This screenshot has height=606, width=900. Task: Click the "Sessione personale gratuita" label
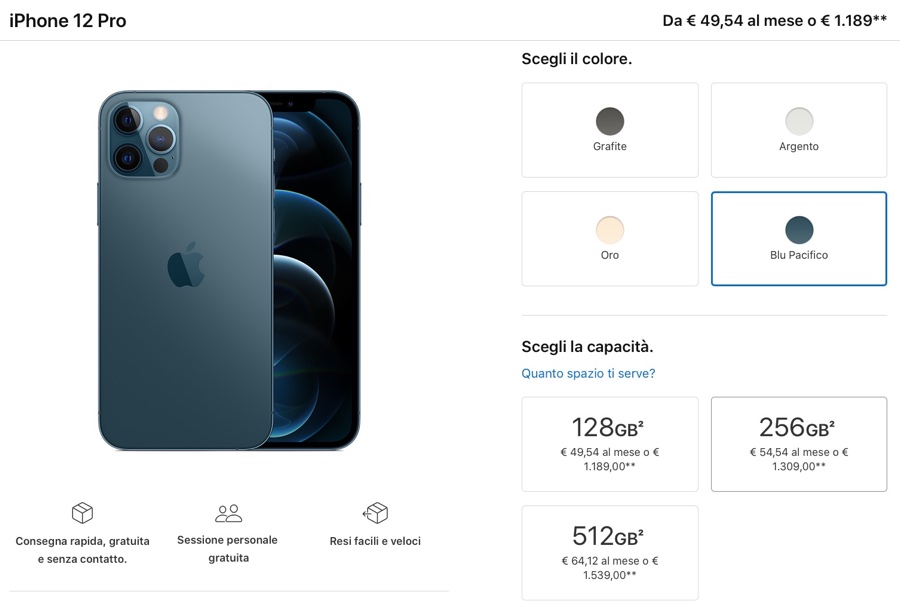[x=228, y=547]
